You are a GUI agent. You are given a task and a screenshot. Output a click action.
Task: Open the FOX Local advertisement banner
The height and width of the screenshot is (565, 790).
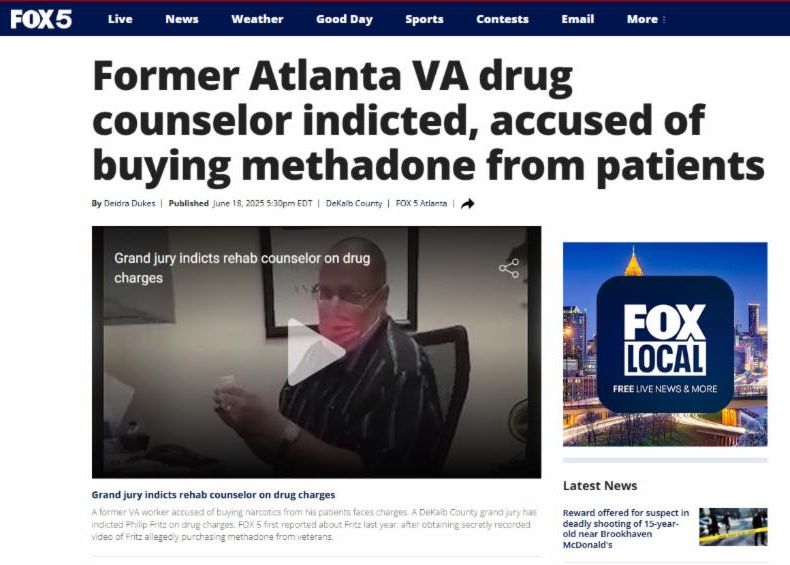[665, 344]
